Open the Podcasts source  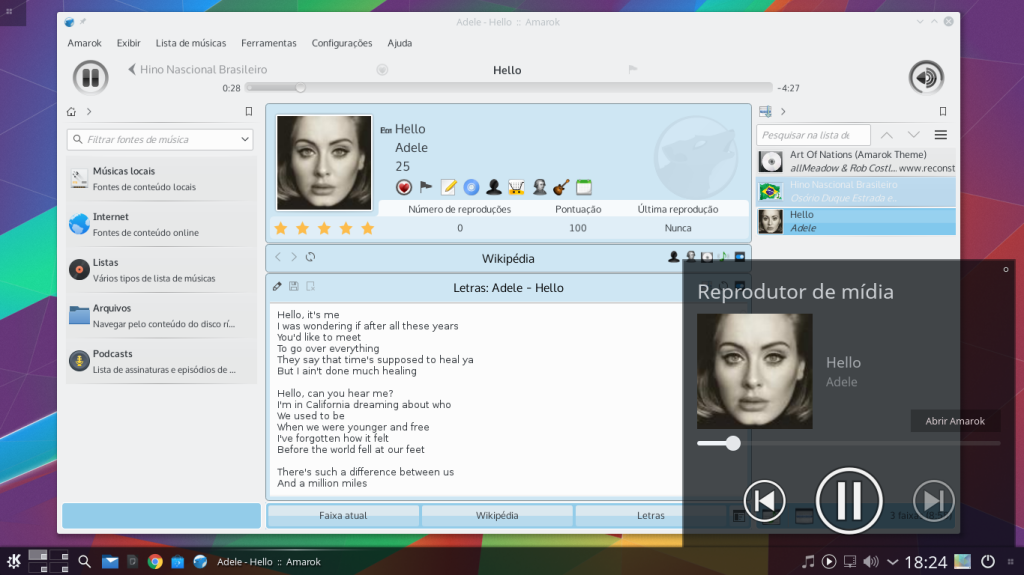(x=161, y=361)
